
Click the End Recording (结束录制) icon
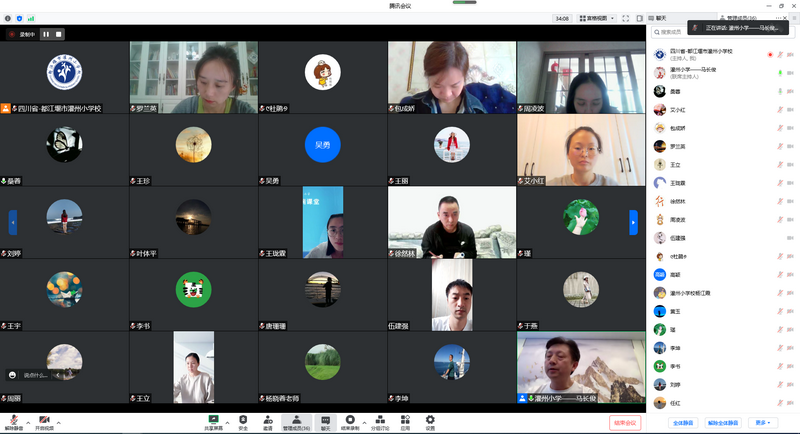(x=351, y=420)
